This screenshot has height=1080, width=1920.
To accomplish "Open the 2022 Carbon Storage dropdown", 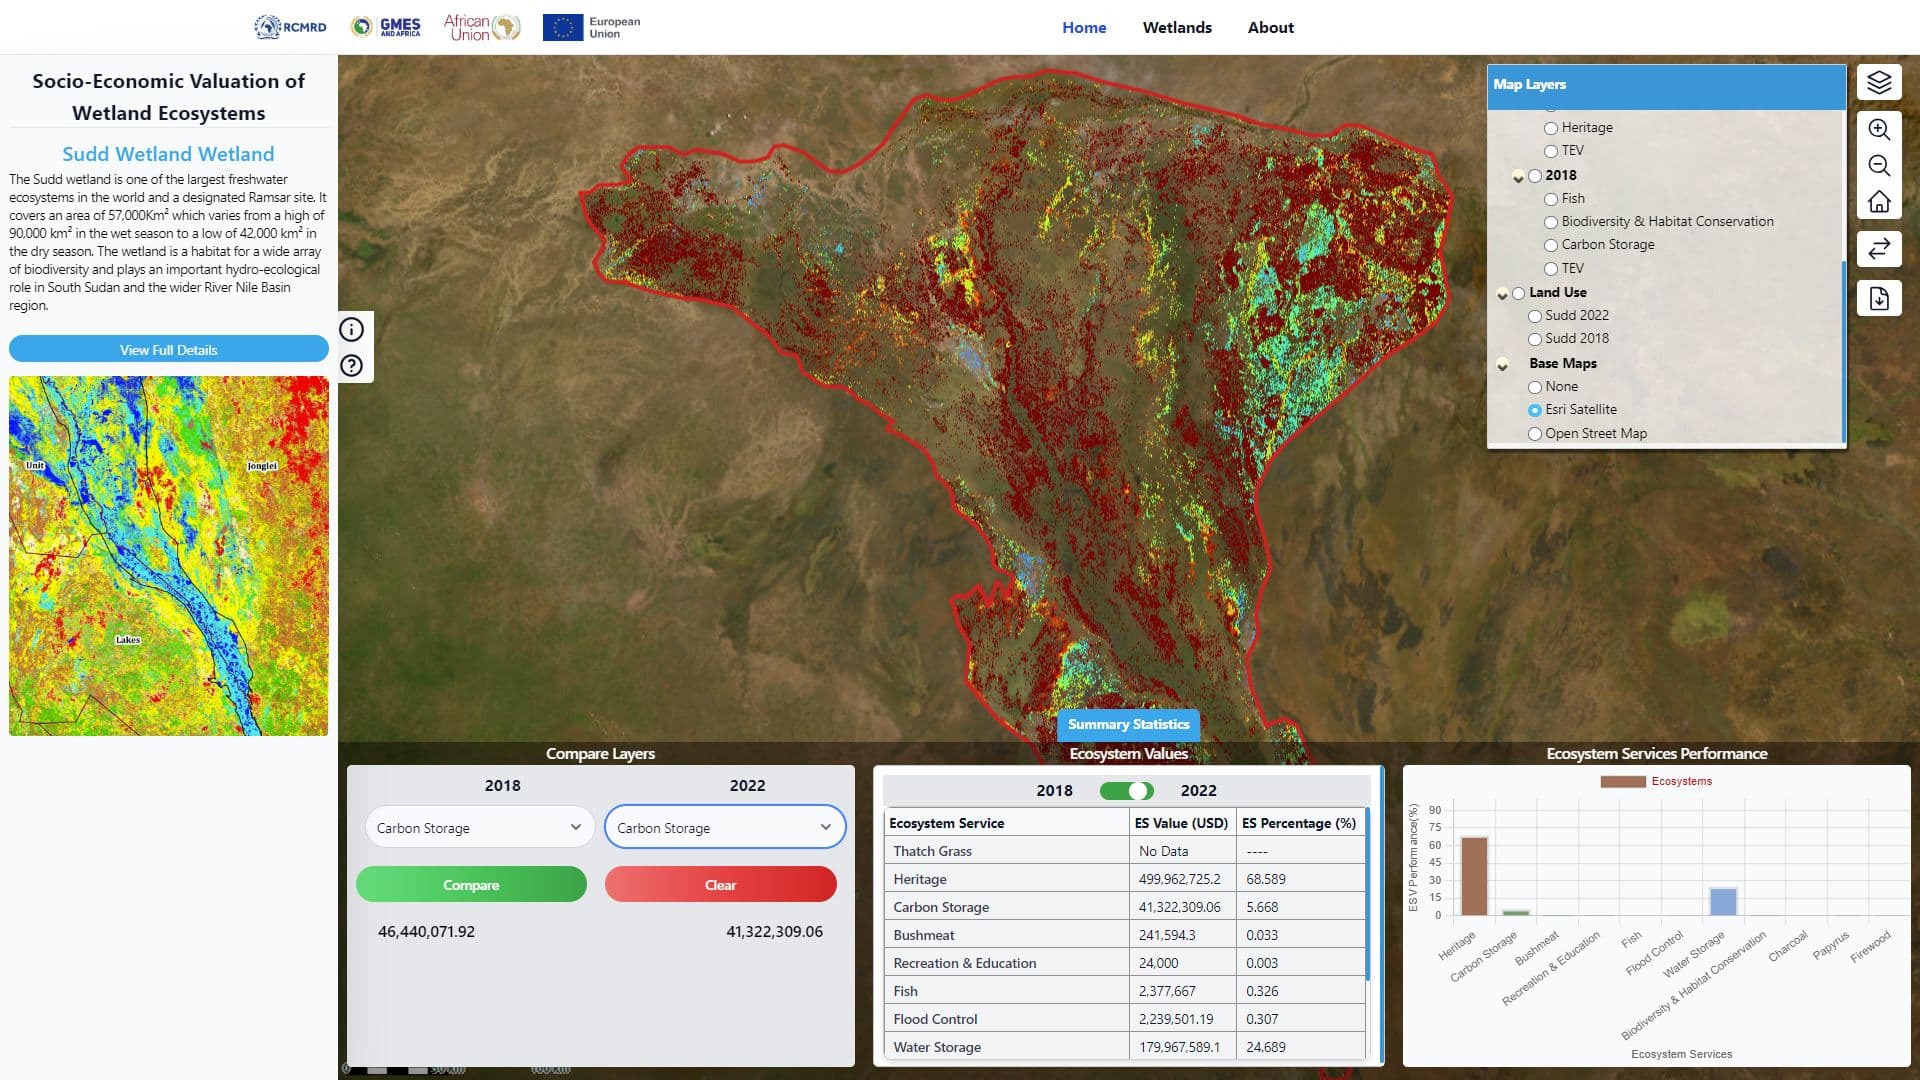I will [725, 828].
